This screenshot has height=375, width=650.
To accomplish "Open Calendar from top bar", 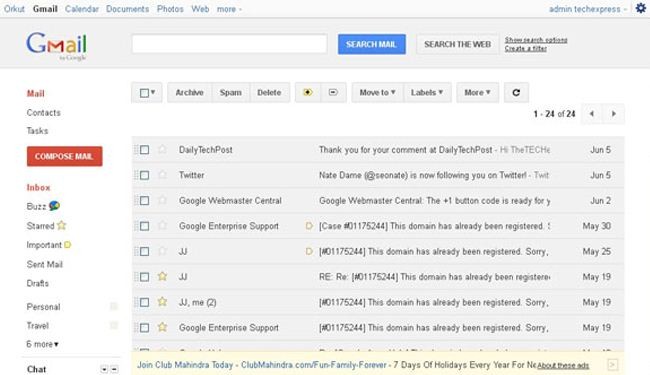I will pyautogui.click(x=82, y=9).
